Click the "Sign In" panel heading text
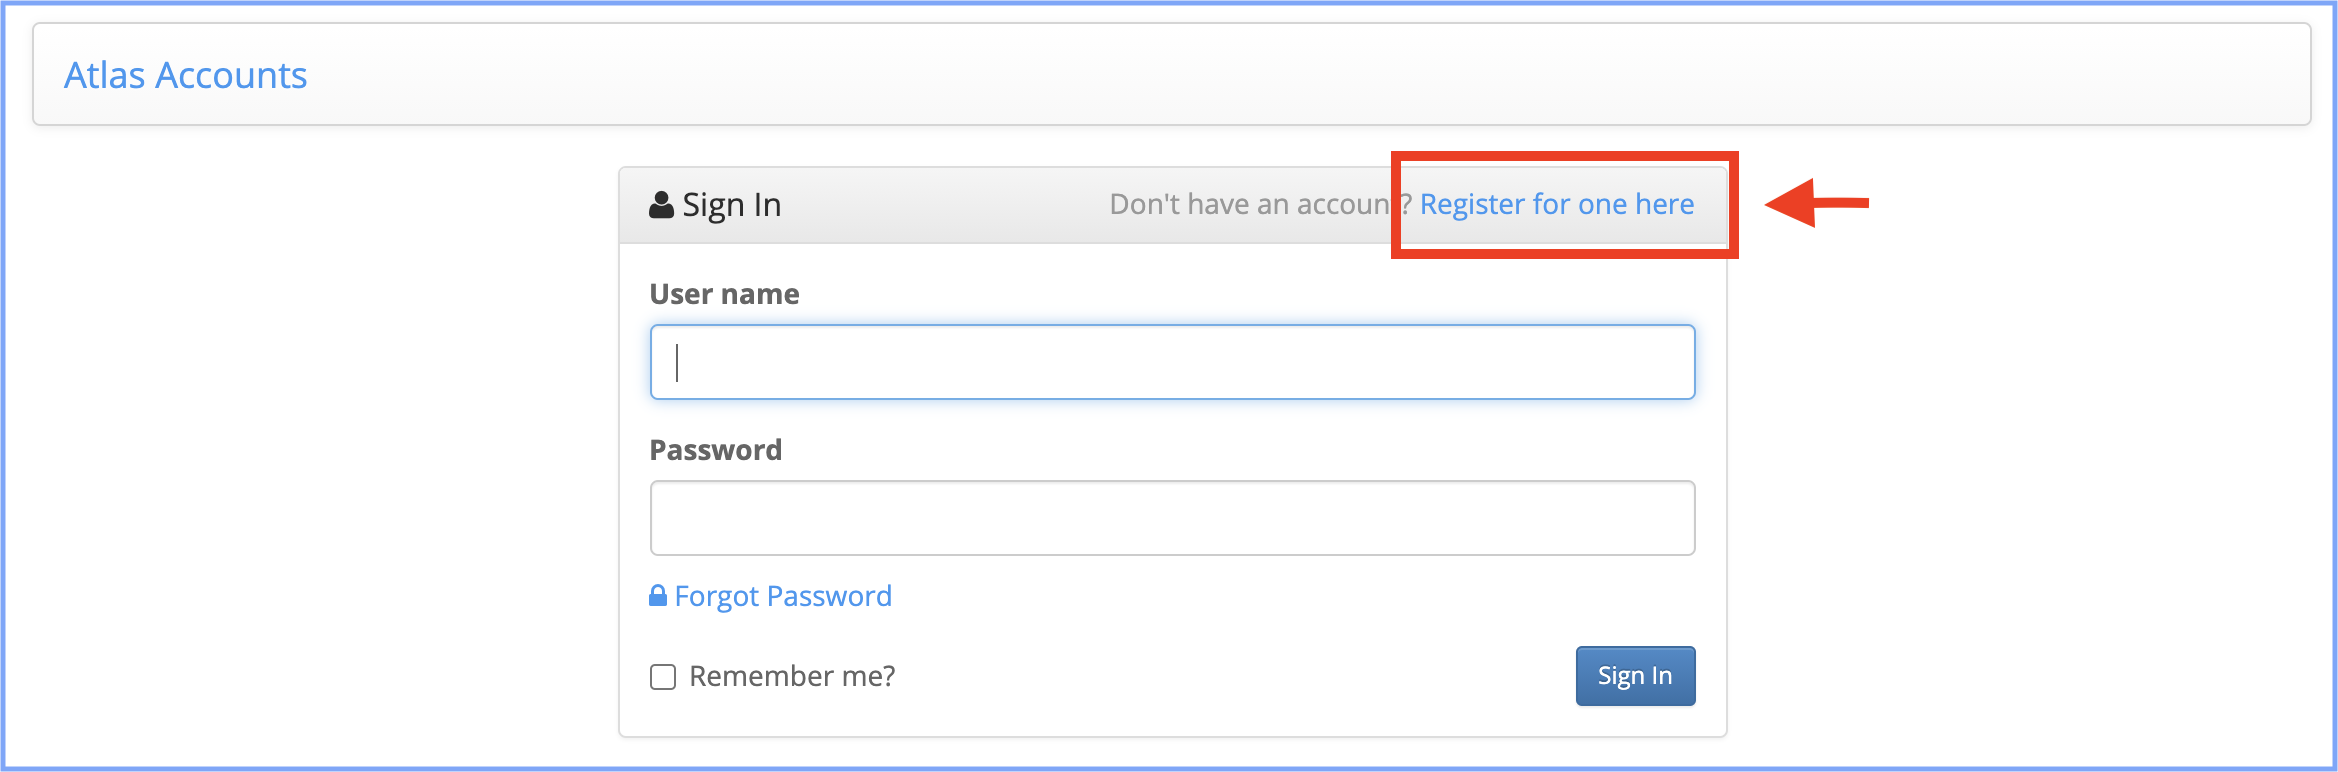Image resolution: width=2338 pixels, height=772 pixels. pos(731,205)
